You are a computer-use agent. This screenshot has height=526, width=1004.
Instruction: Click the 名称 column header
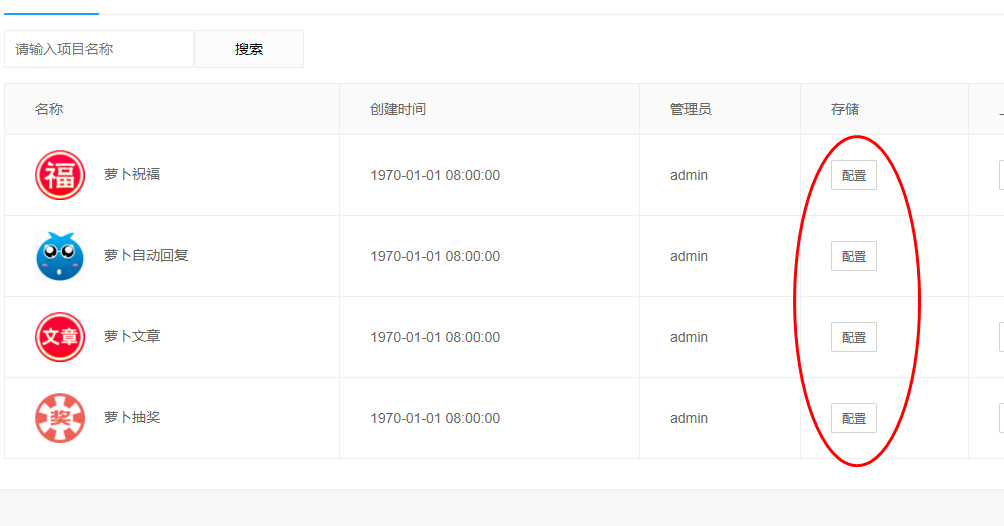click(49, 109)
